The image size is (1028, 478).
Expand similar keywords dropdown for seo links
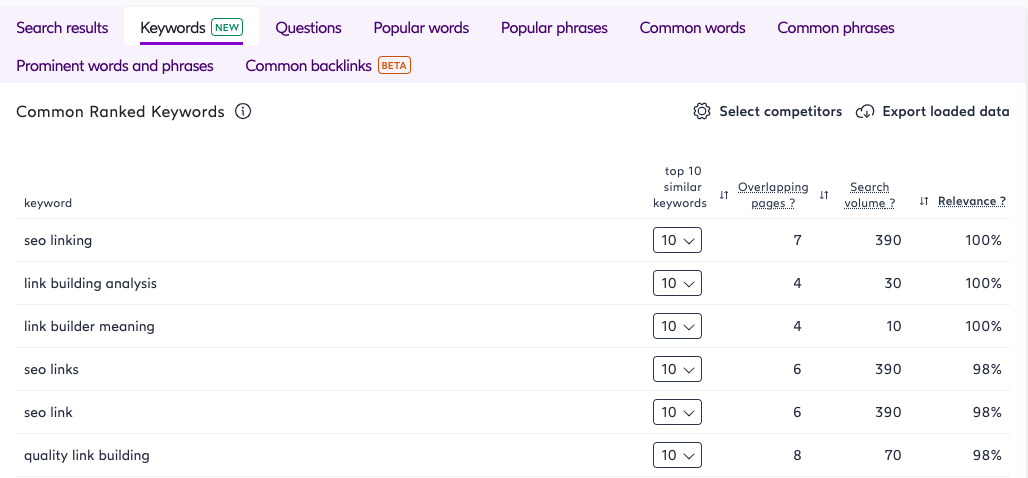click(x=677, y=369)
